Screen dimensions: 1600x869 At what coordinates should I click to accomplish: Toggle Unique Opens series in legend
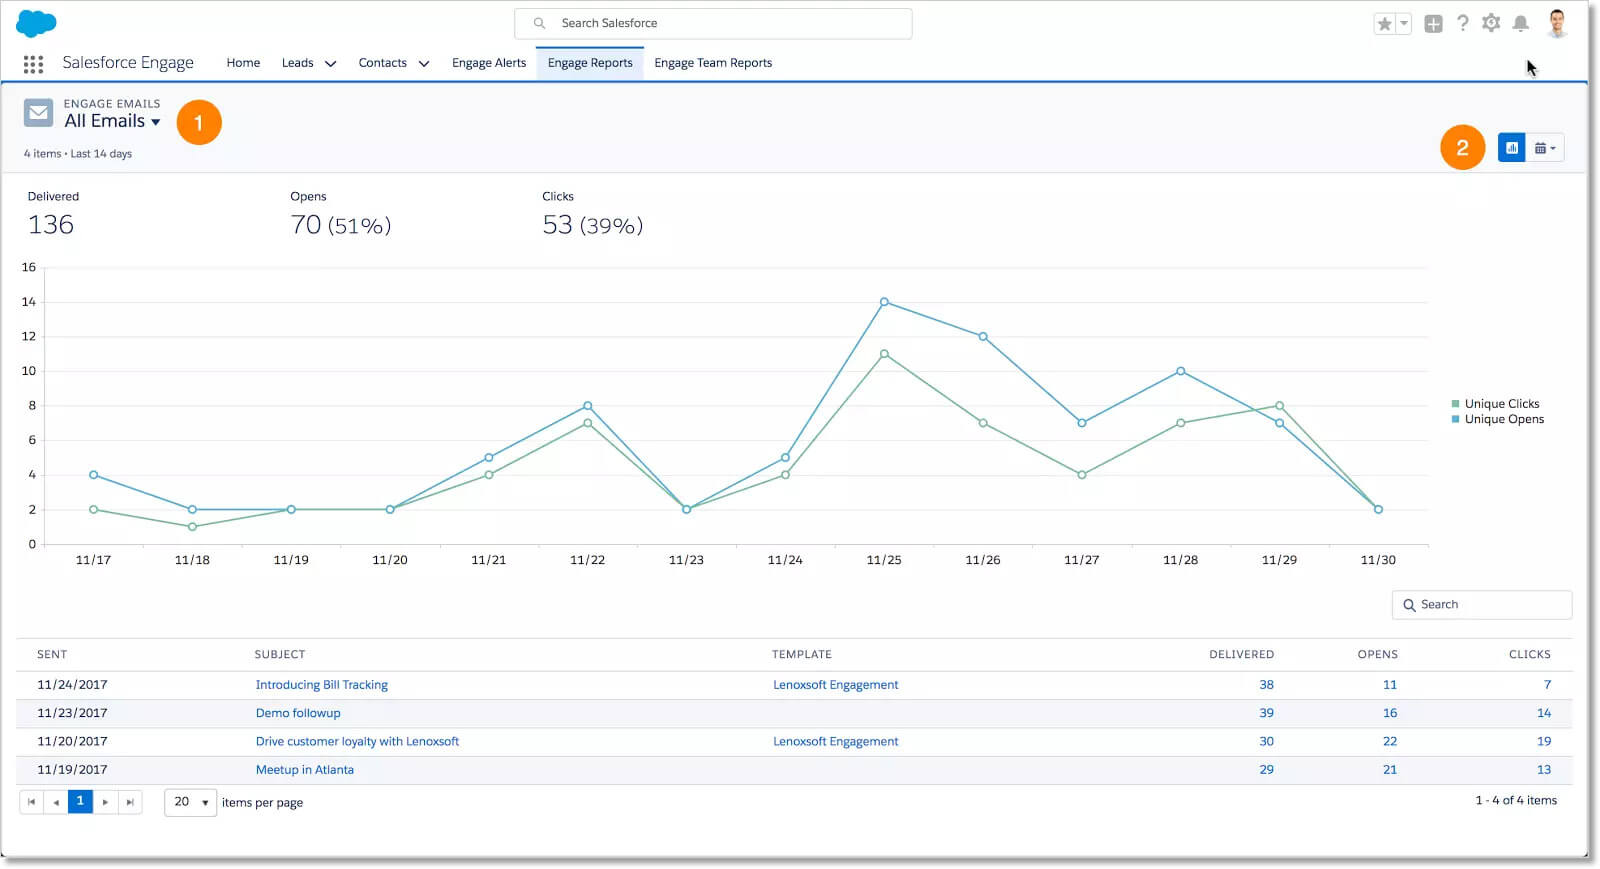tap(1503, 419)
